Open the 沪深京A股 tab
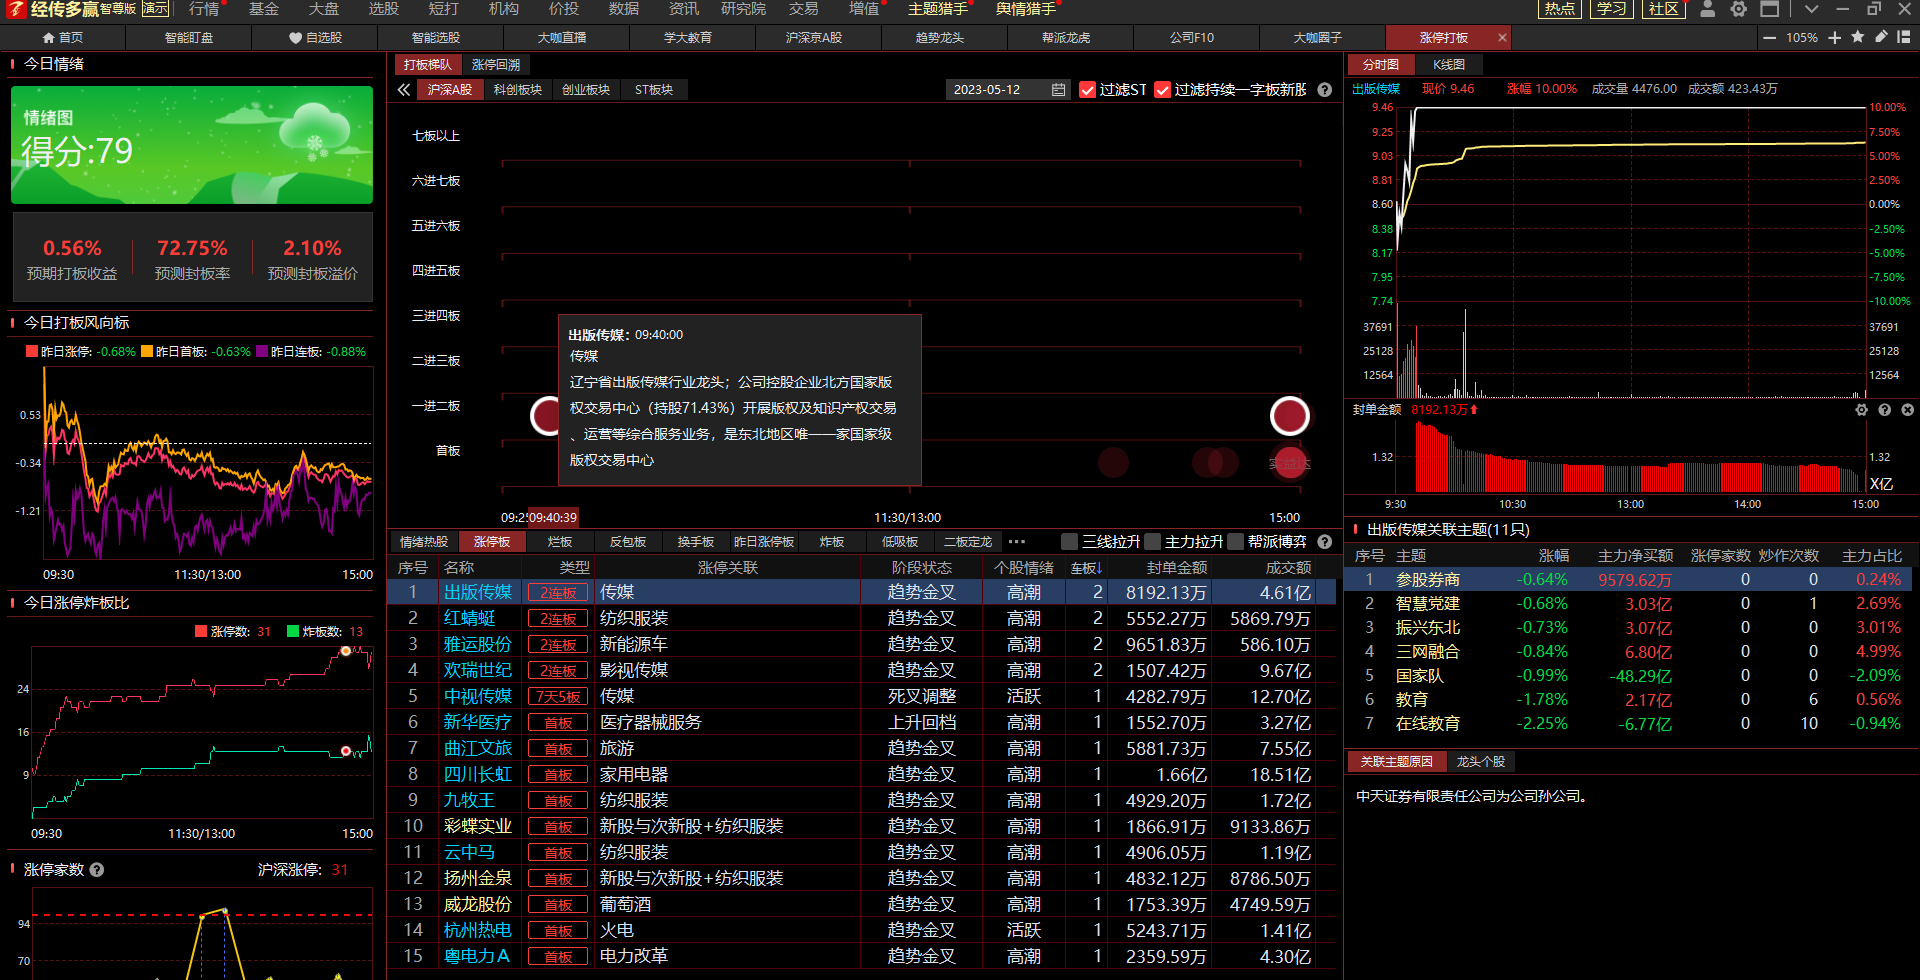 coord(814,38)
